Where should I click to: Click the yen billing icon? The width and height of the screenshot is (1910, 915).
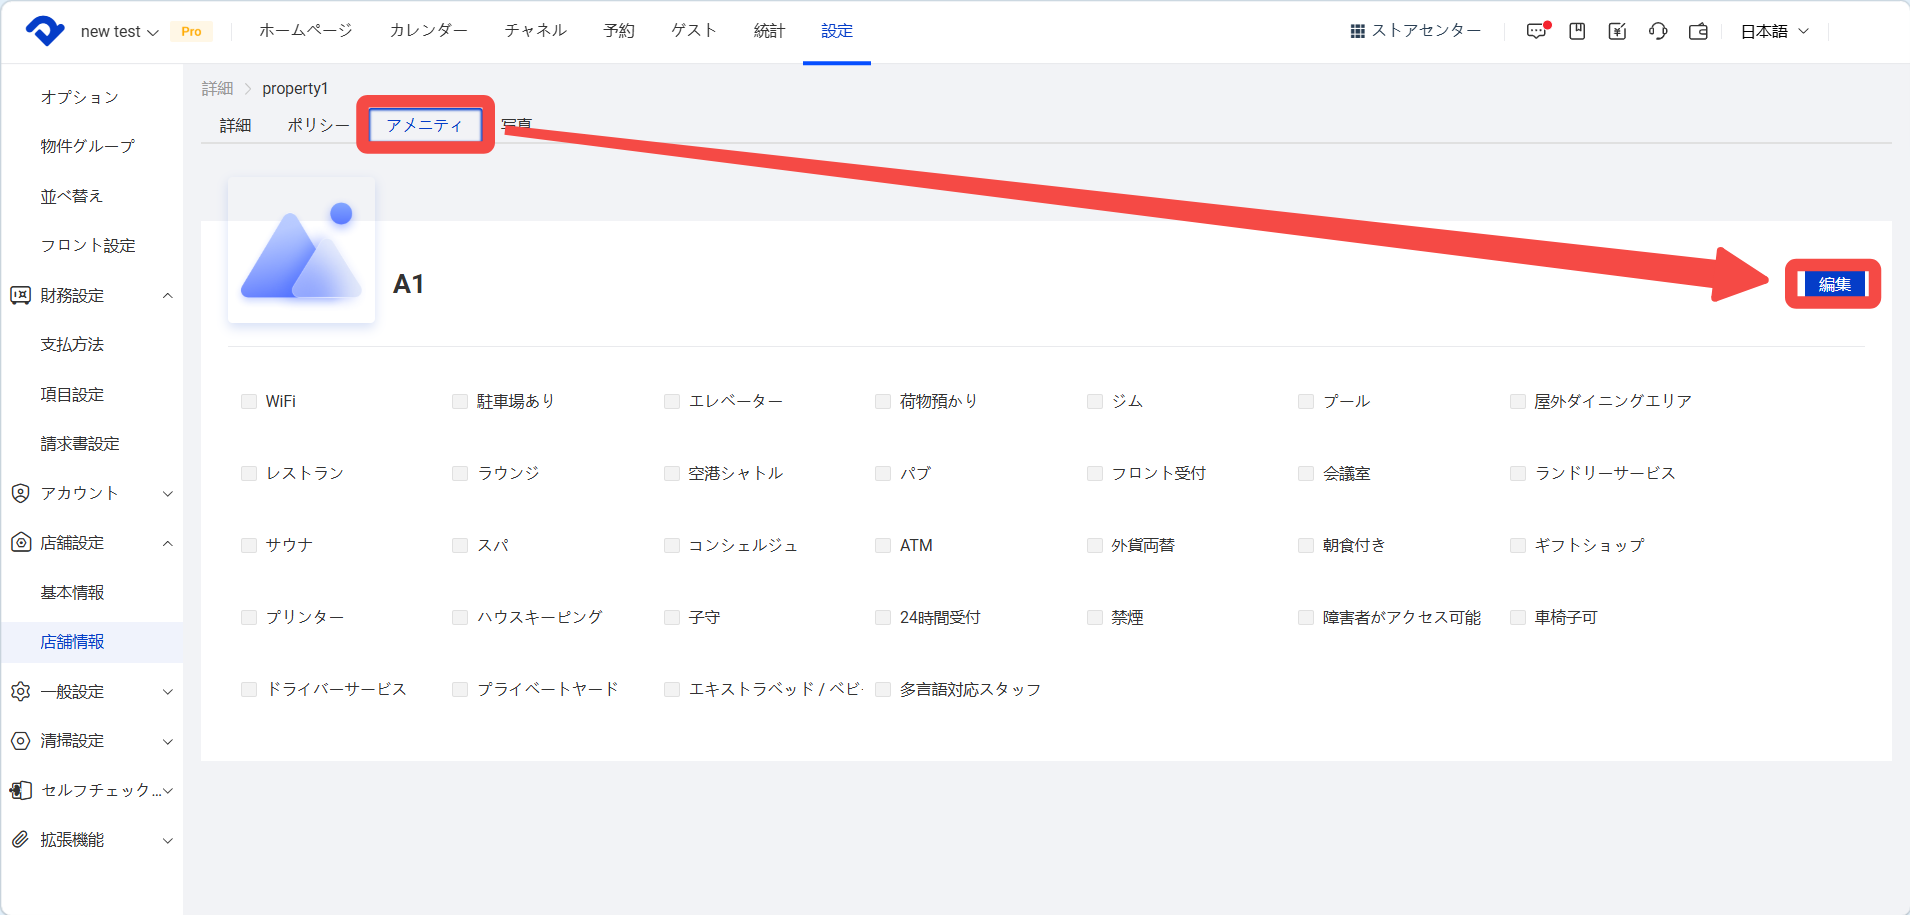point(1617,31)
